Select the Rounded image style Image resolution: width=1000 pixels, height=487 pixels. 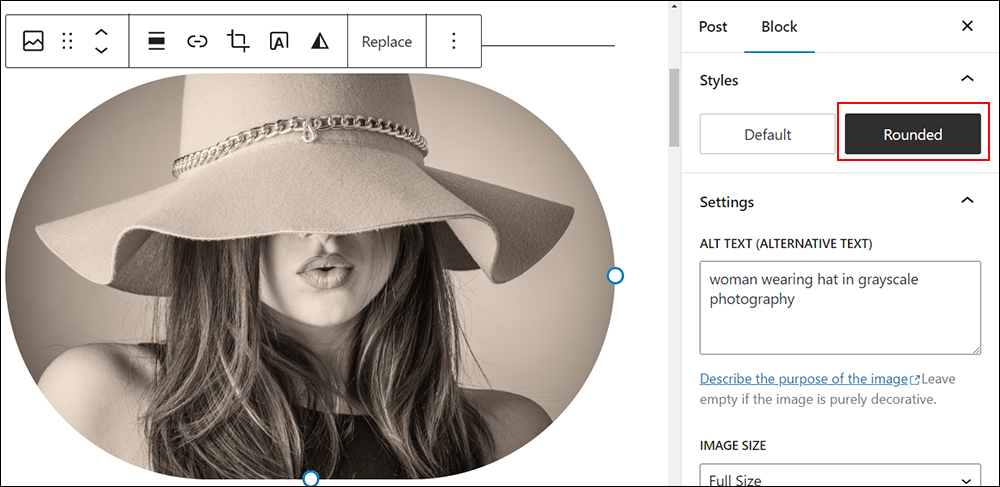913,134
